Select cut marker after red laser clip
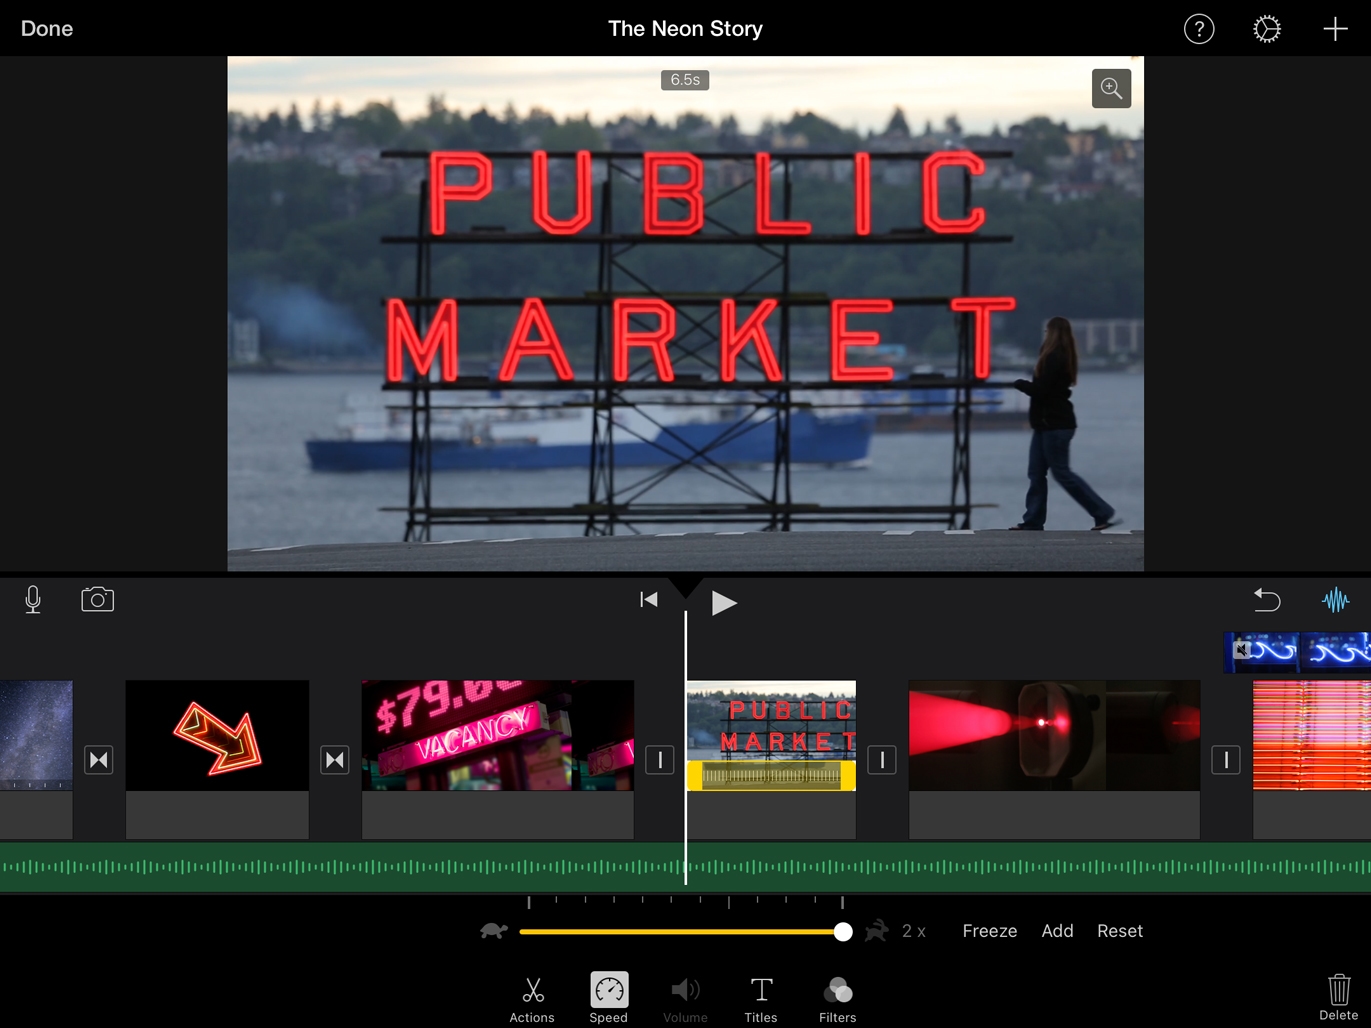The width and height of the screenshot is (1371, 1028). tap(1226, 760)
